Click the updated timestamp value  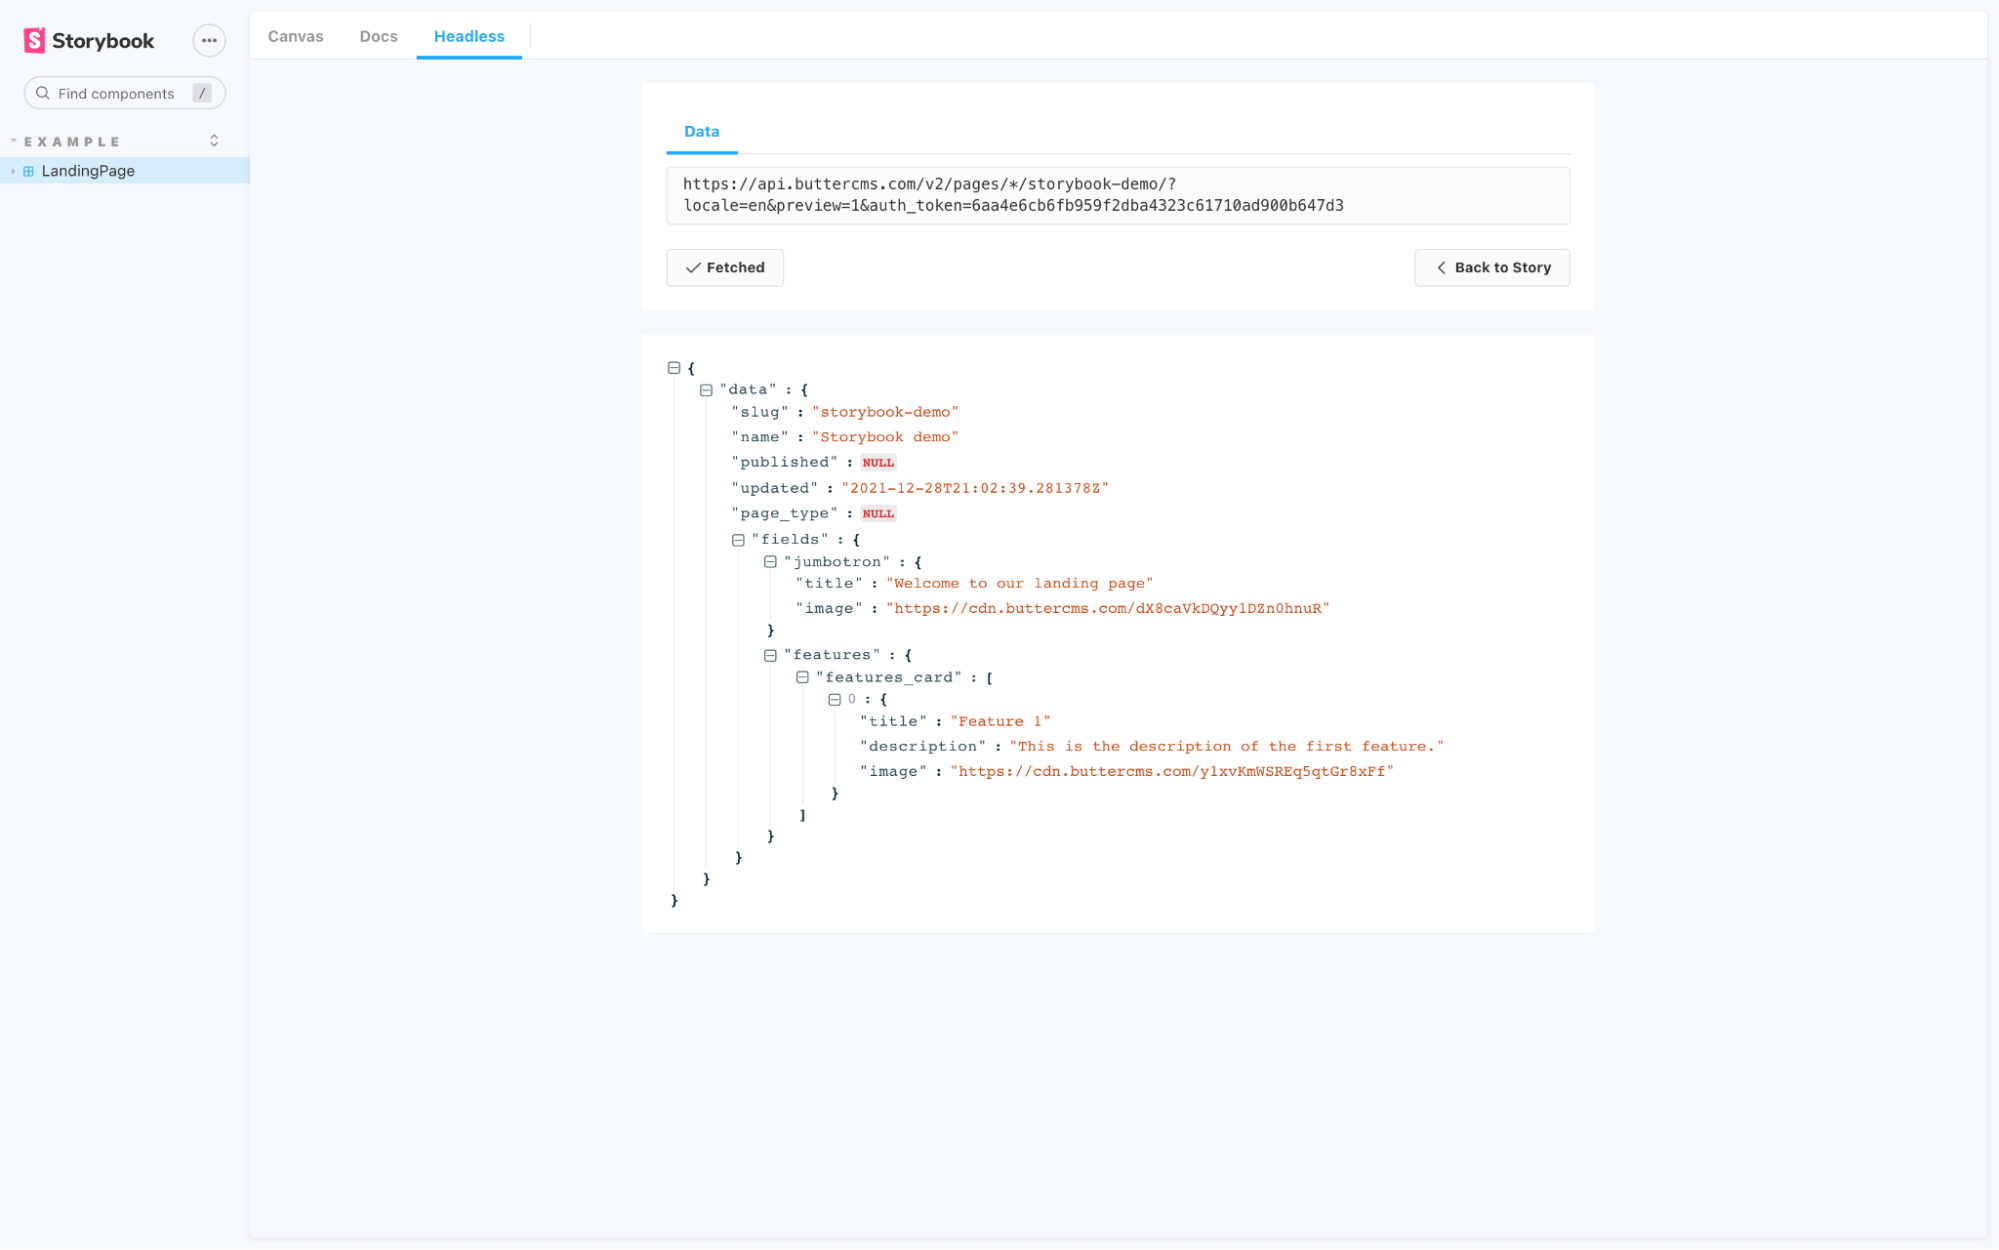click(975, 488)
